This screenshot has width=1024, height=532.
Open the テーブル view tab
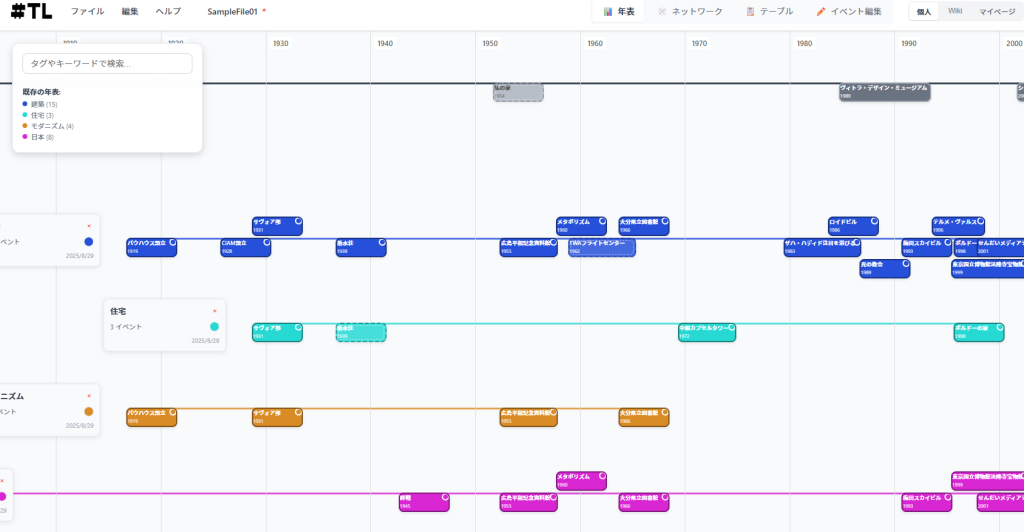pos(769,12)
